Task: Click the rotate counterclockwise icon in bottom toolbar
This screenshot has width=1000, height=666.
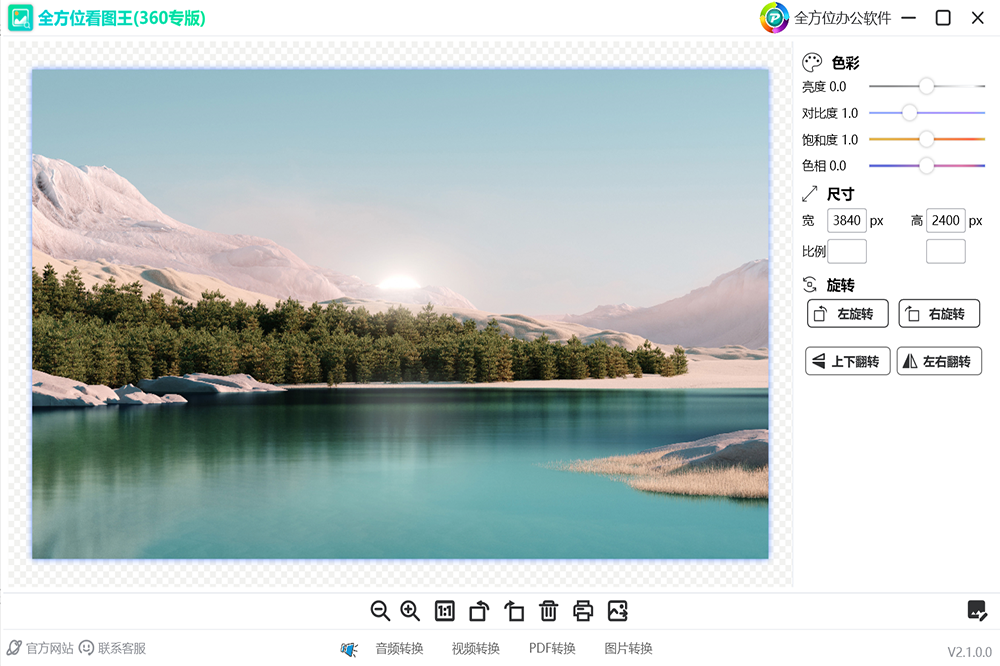Action: (x=514, y=611)
